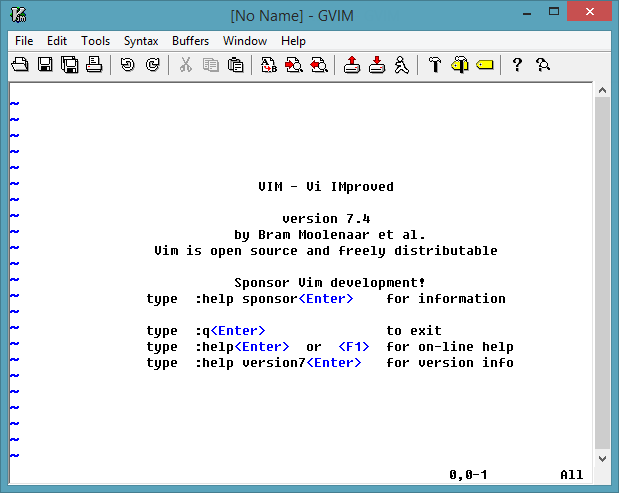Click the Redo toolbar icon
The image size is (619, 493).
pos(152,65)
